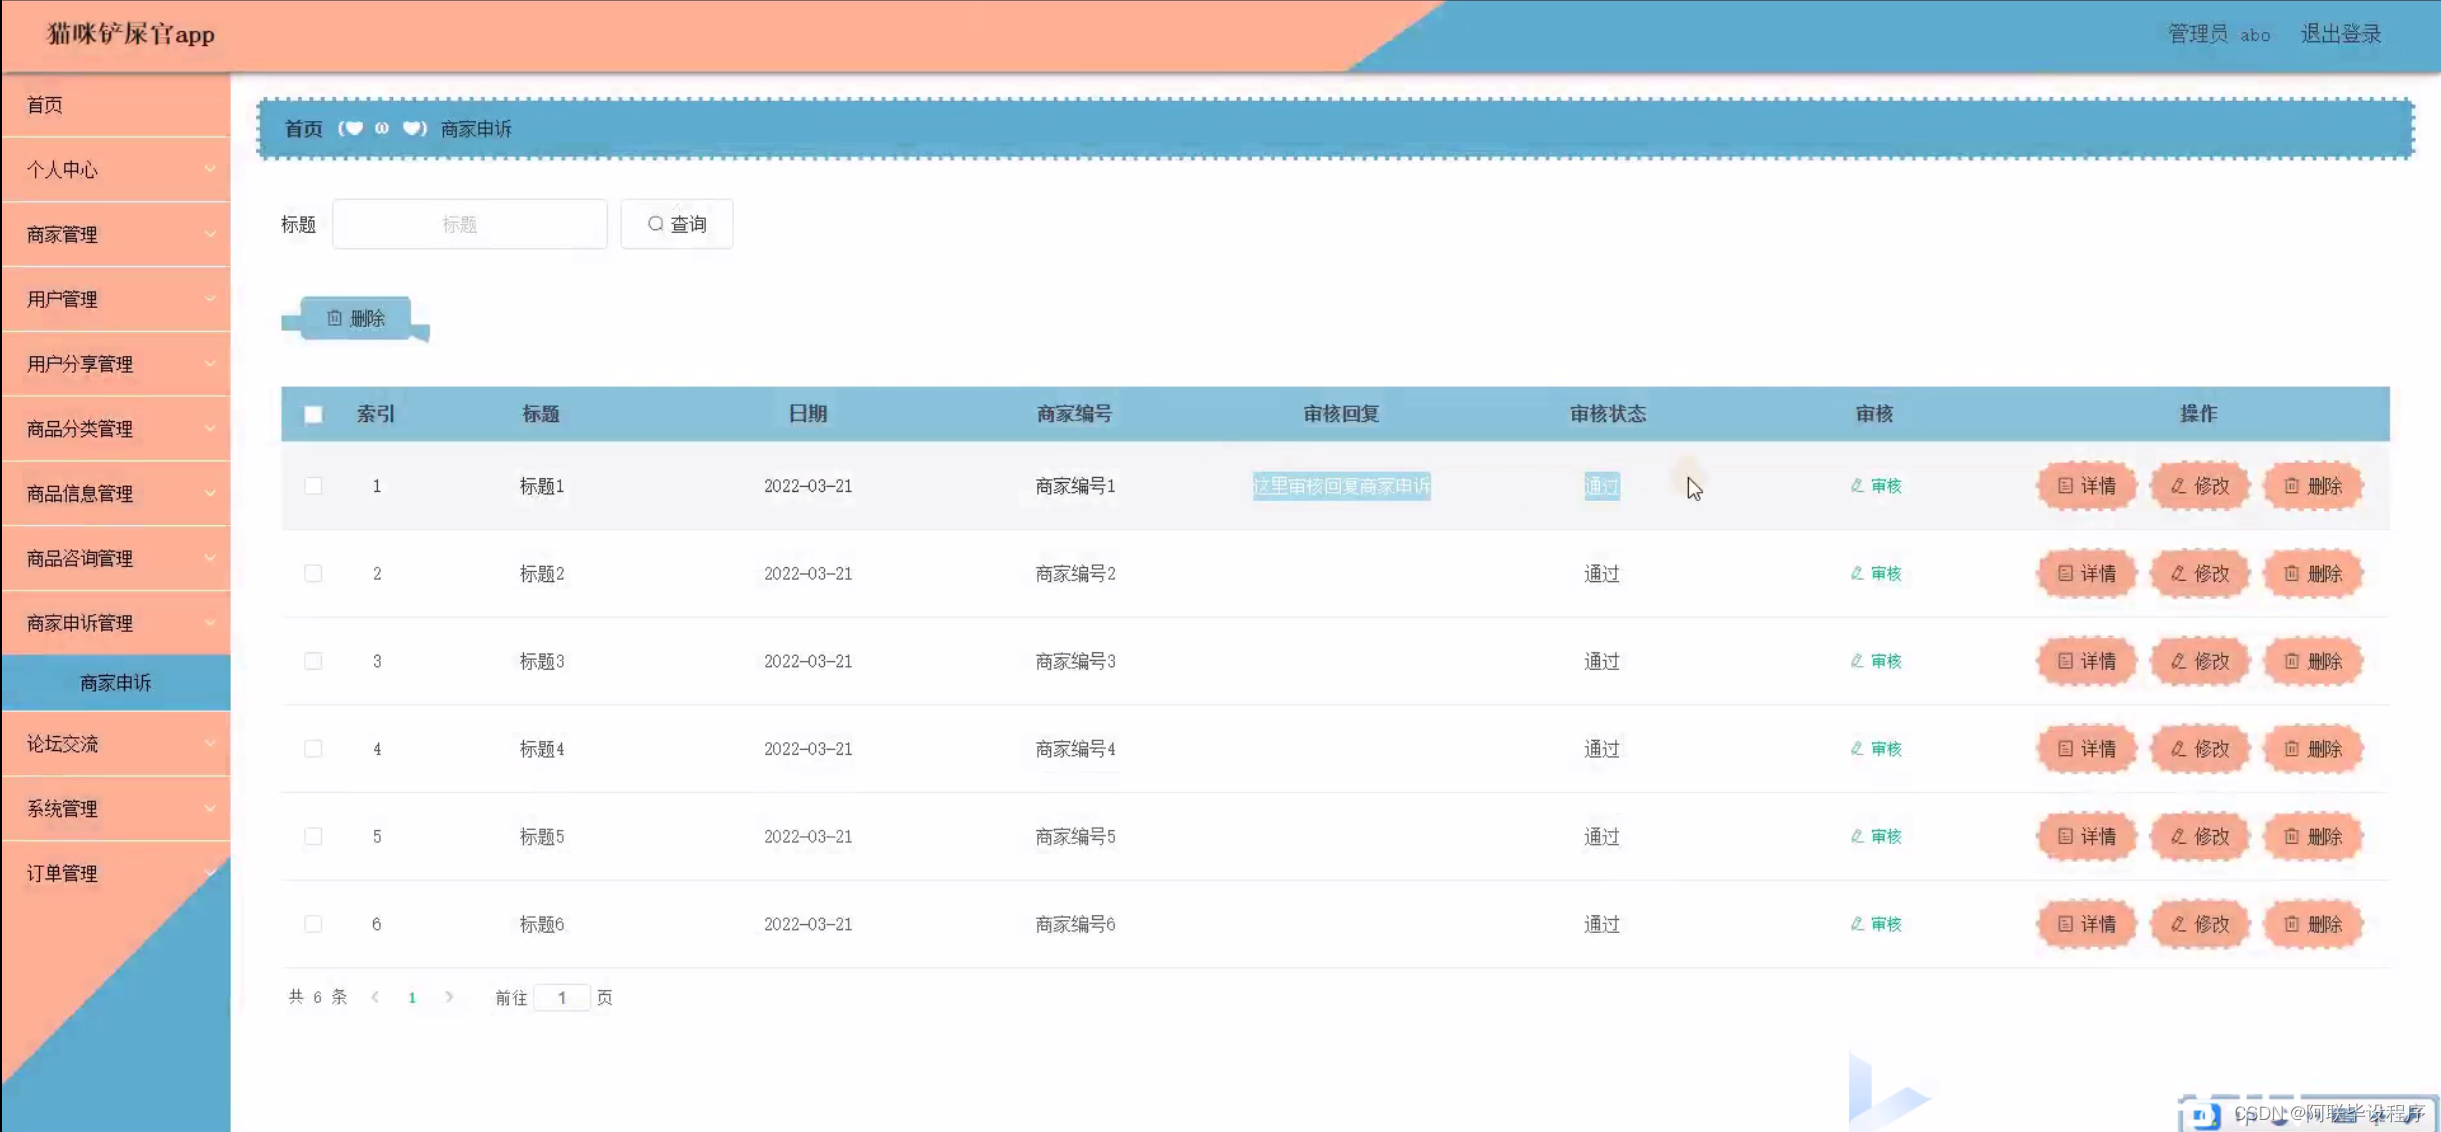Screen dimensions: 2441x1132
Task: Click the next page arrow in pagination
Action: pyautogui.click(x=449, y=997)
